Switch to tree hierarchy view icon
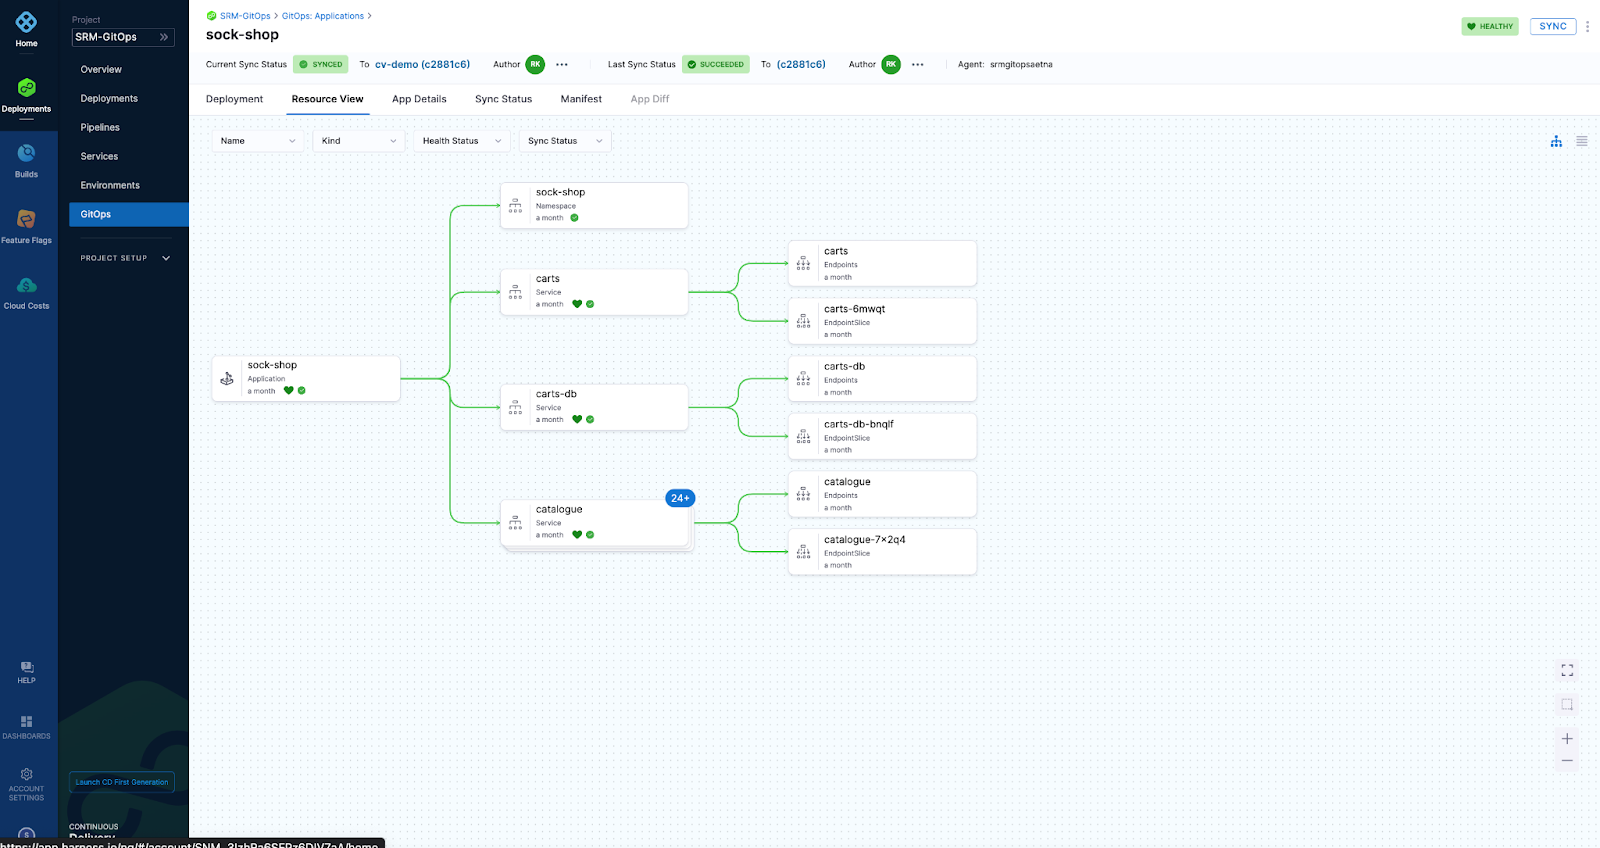The image size is (1600, 848). [x=1556, y=141]
